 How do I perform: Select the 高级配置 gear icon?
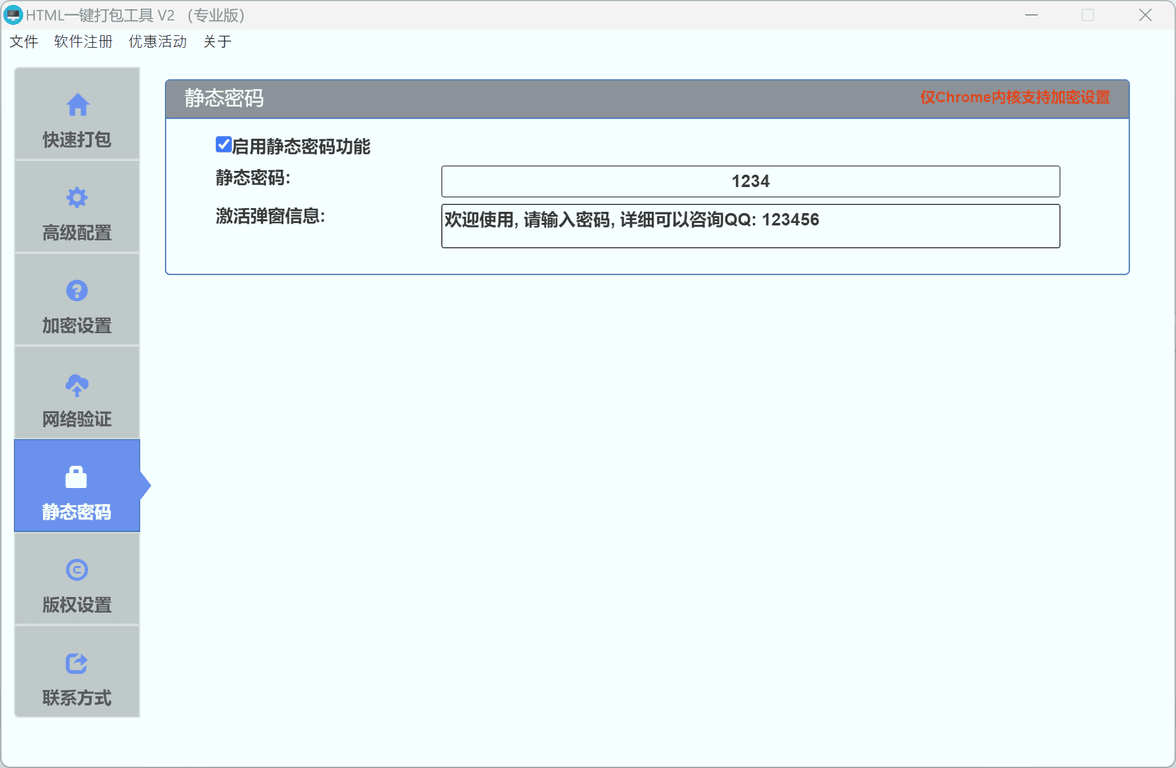click(77, 198)
